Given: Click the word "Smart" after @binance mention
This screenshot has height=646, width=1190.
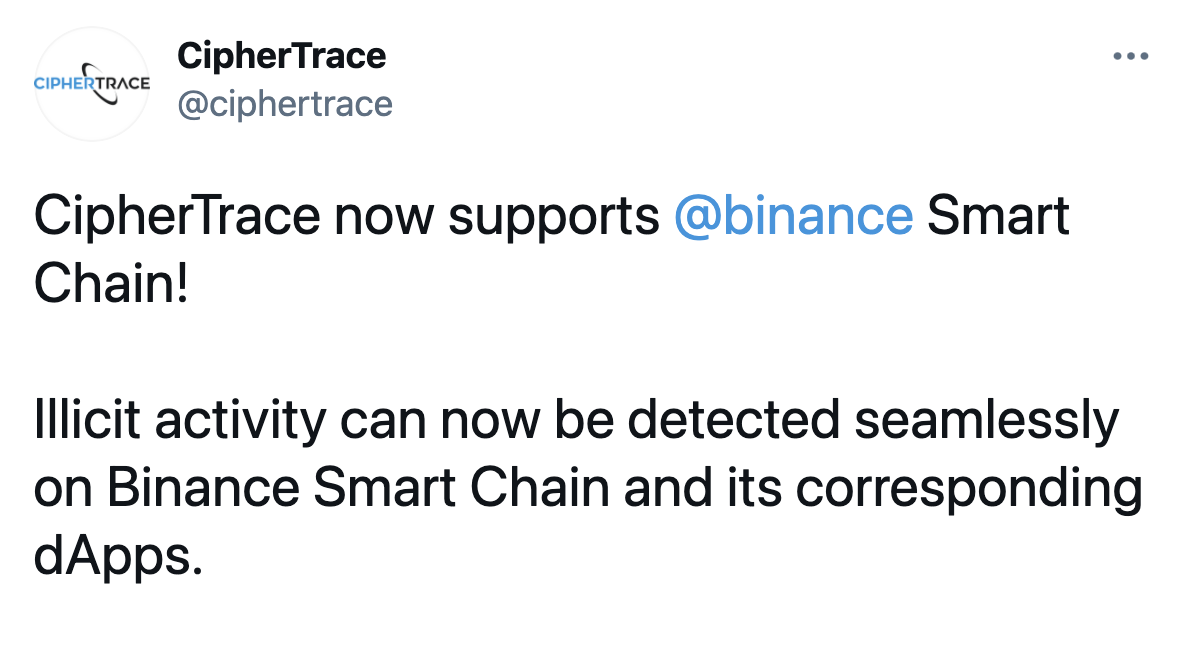Looking at the screenshot, I should [x=998, y=216].
